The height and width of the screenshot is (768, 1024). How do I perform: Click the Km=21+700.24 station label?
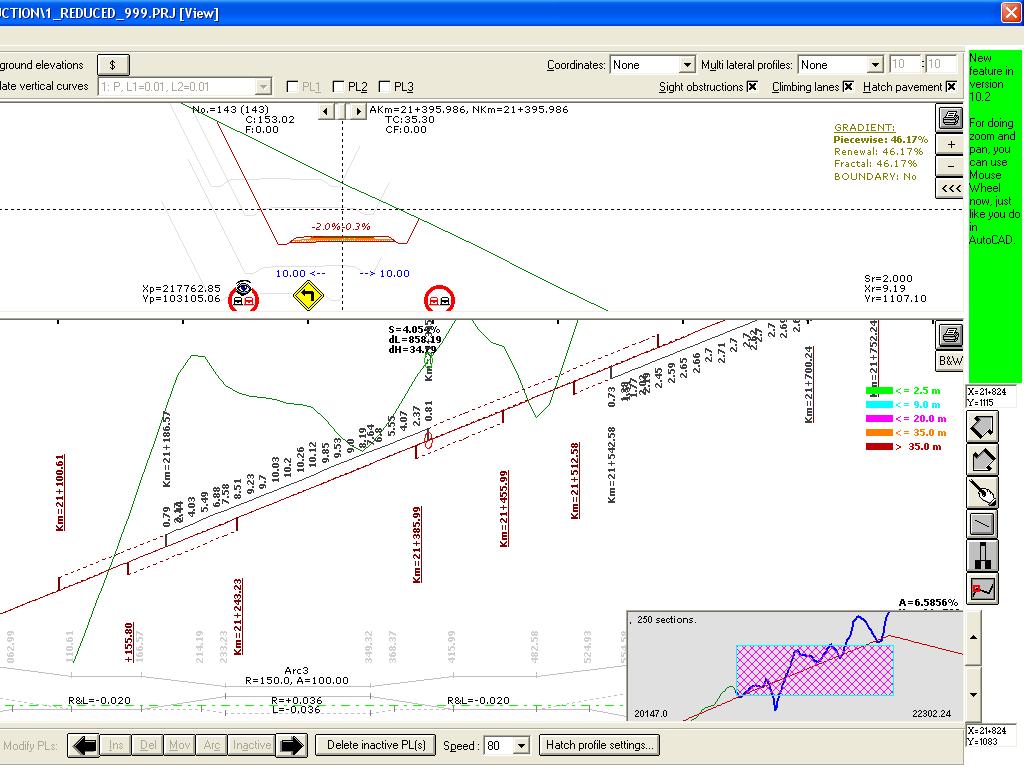[809, 384]
